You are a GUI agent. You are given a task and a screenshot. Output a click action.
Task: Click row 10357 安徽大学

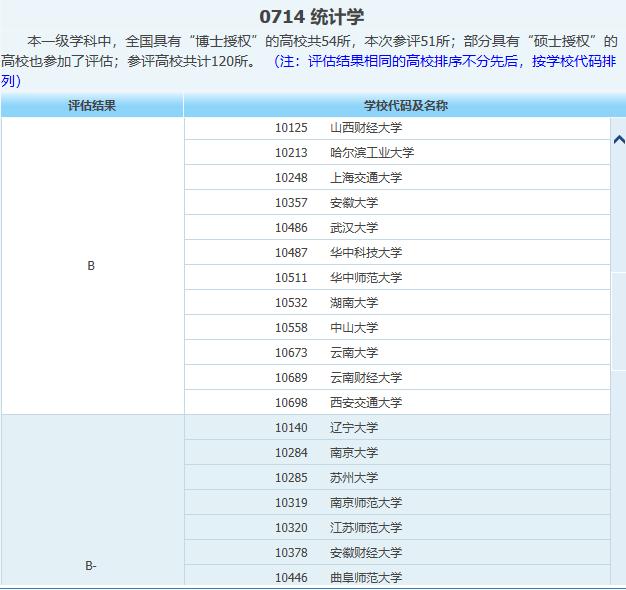coord(397,203)
